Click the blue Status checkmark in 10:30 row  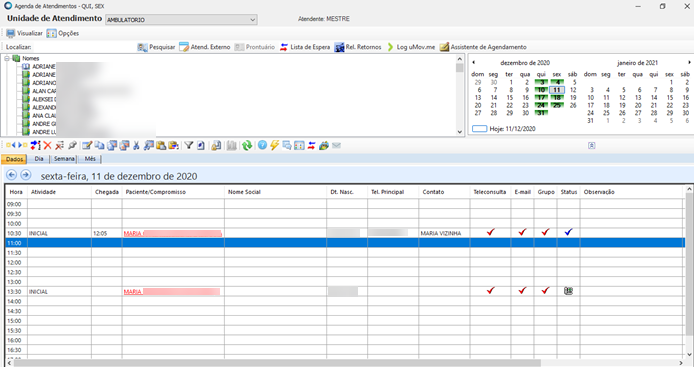pos(568,232)
